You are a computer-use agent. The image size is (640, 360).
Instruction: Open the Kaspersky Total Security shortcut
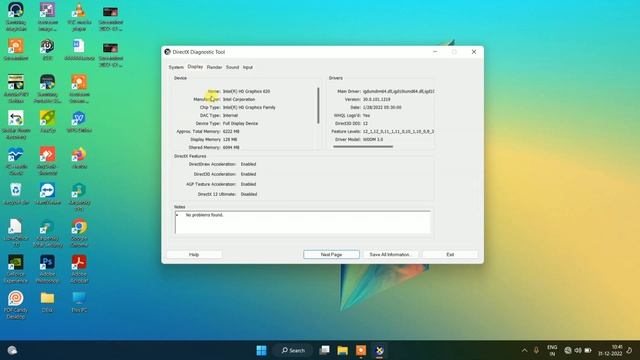47,233
